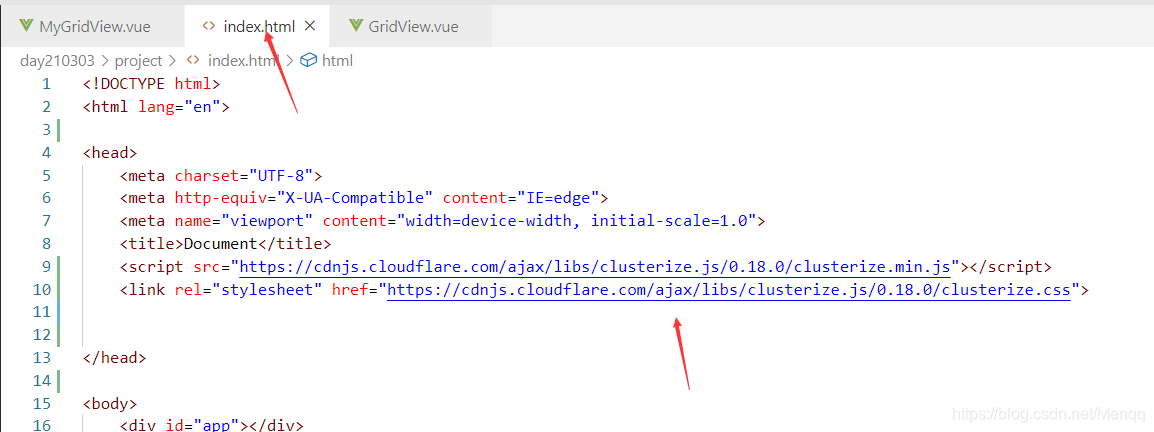Click line number 9 in gutter
Viewport: 1154px width, 432px height.
point(46,266)
